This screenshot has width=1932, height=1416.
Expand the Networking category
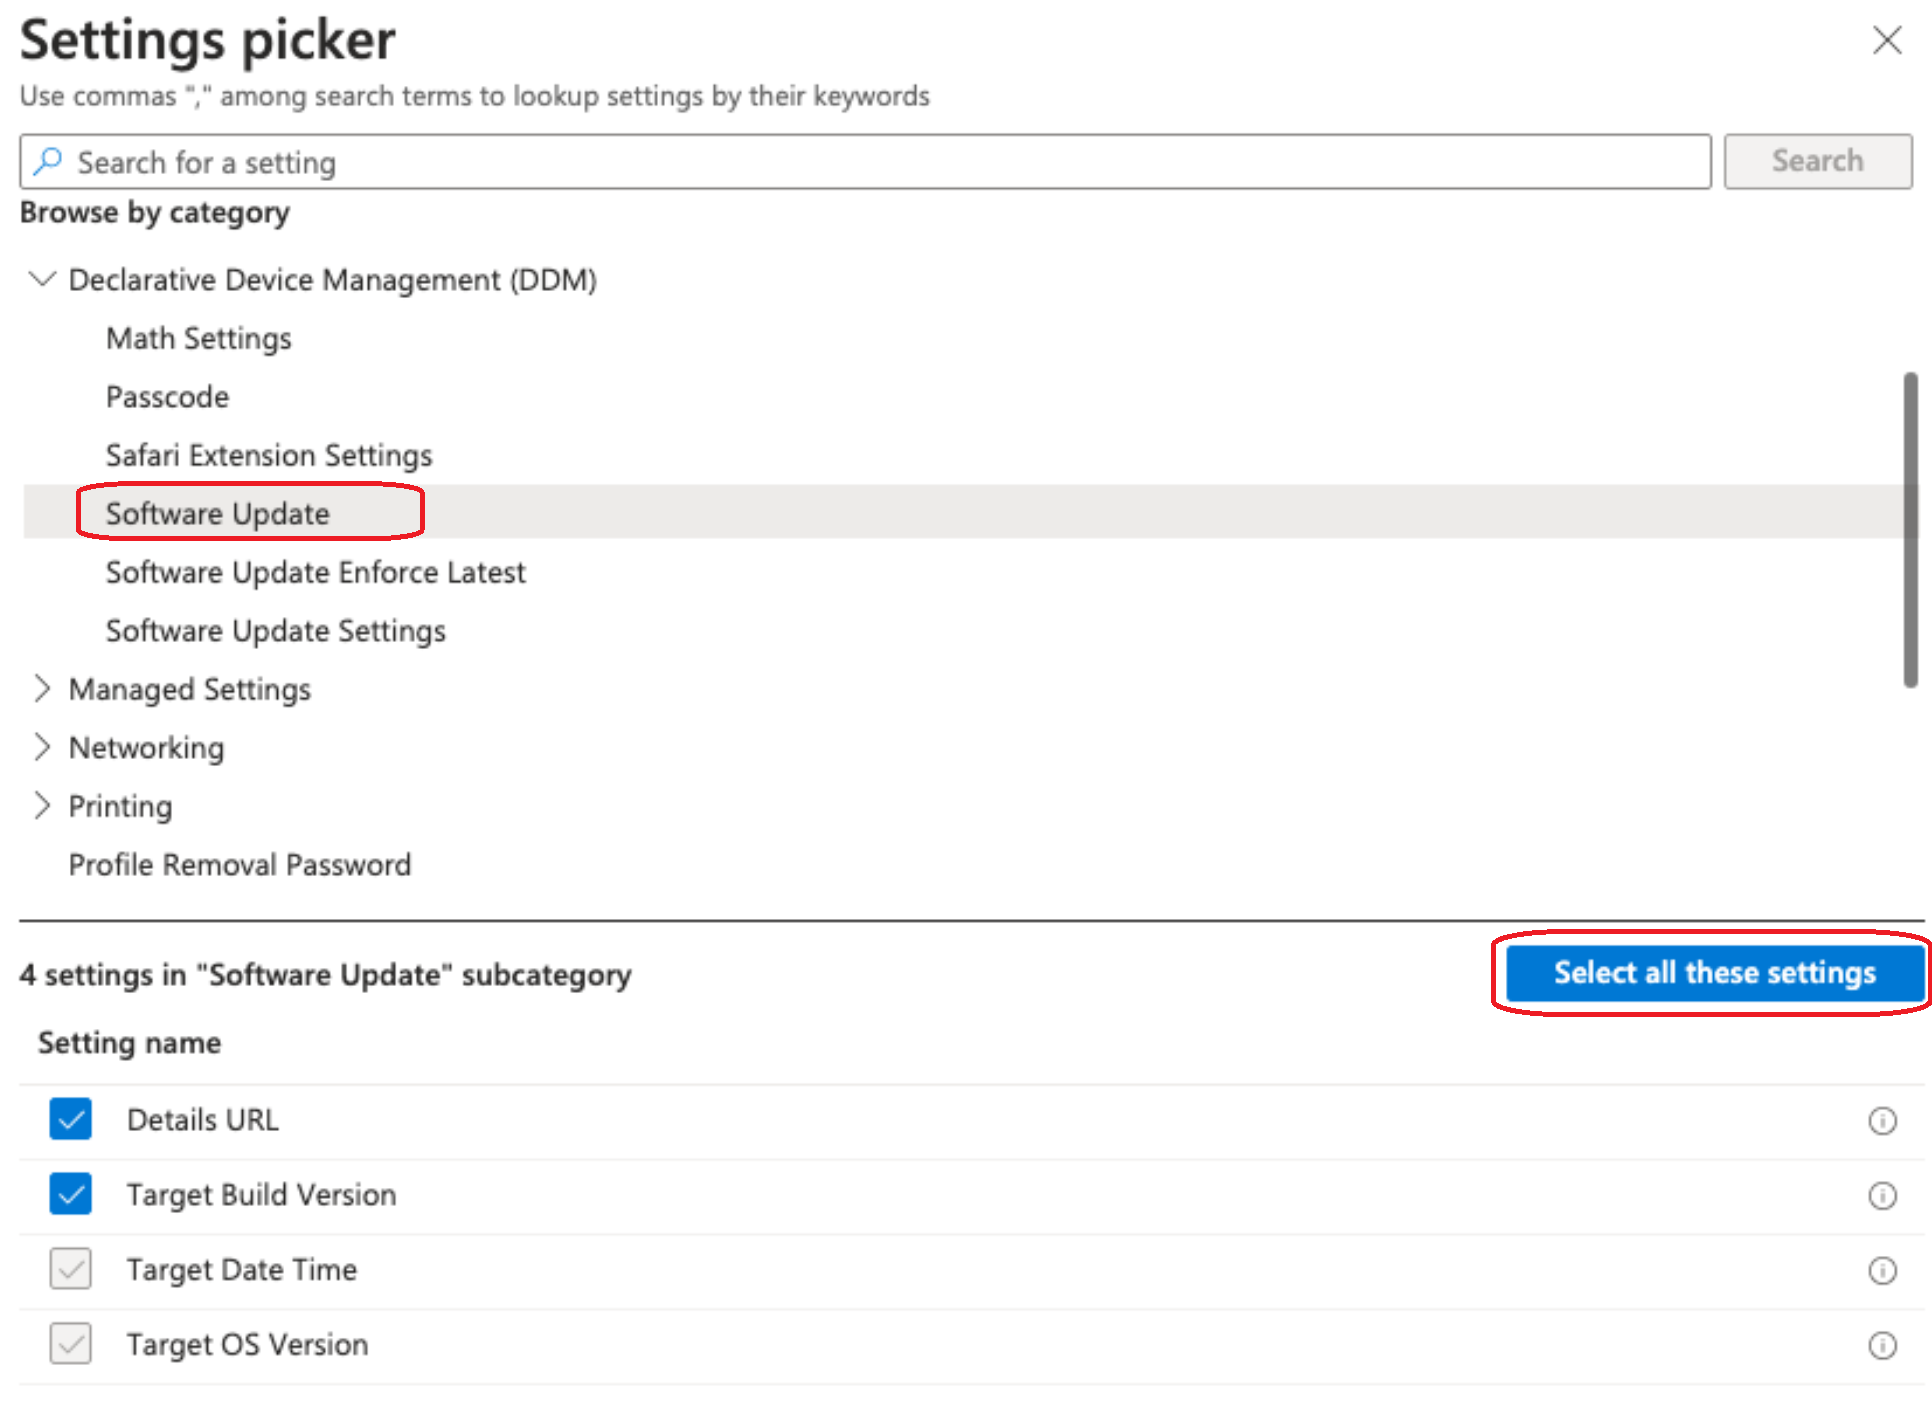pyautogui.click(x=41, y=747)
